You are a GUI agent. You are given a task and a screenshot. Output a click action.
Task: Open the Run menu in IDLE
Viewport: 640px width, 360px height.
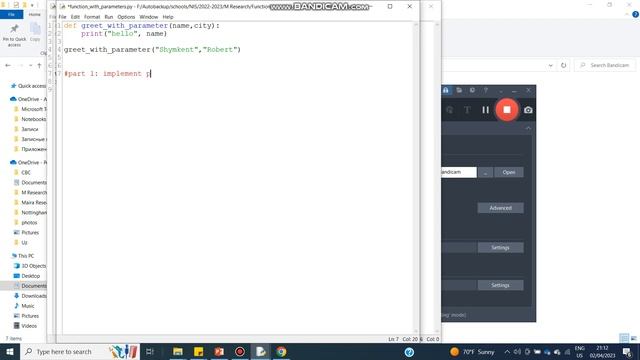click(109, 17)
